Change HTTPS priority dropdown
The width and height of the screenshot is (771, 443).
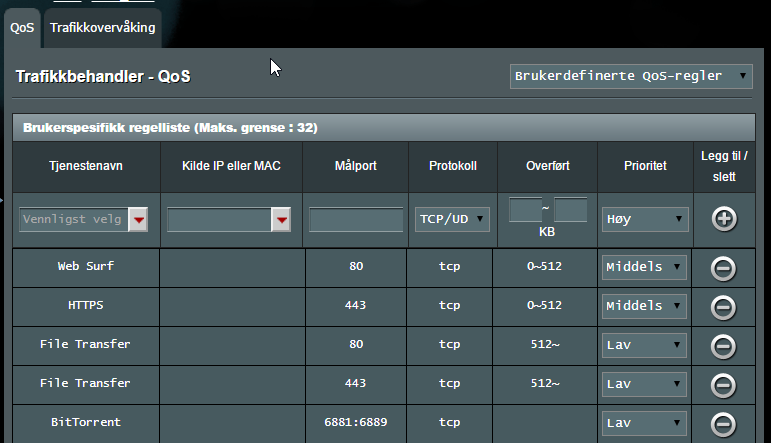[644, 306]
